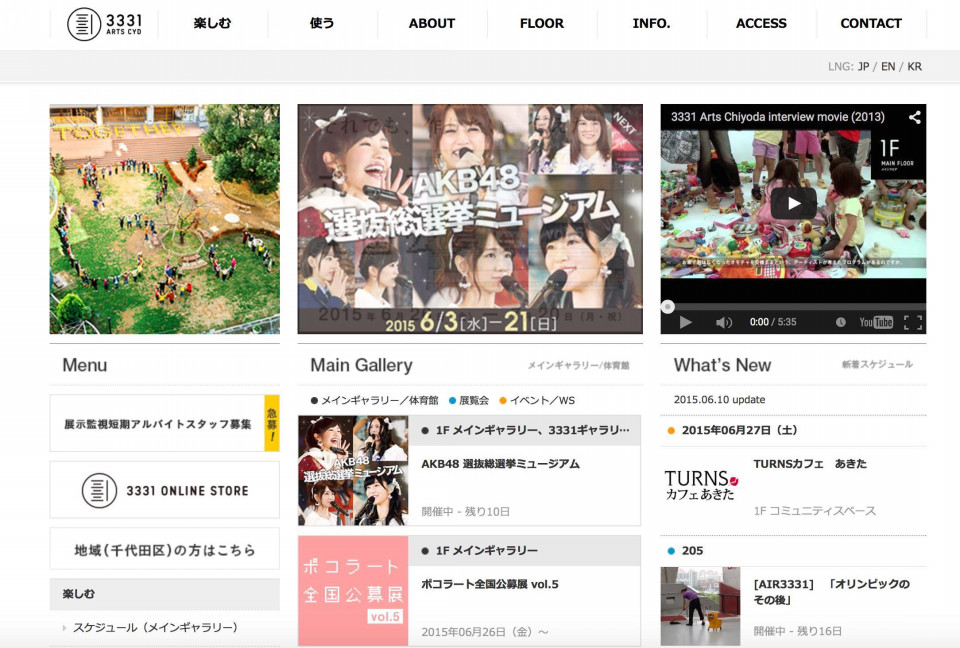Open TURNSカフェ あきた title link

click(810, 464)
